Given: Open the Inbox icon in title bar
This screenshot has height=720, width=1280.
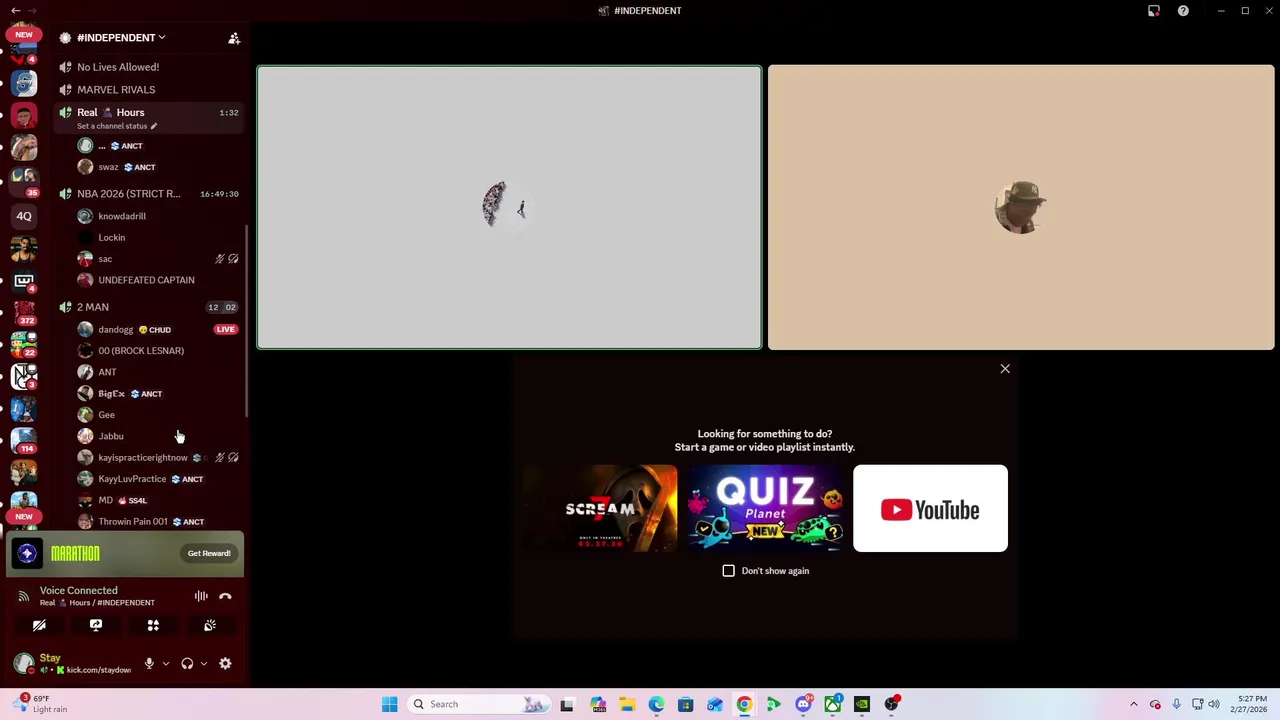Looking at the screenshot, I should tap(1154, 11).
